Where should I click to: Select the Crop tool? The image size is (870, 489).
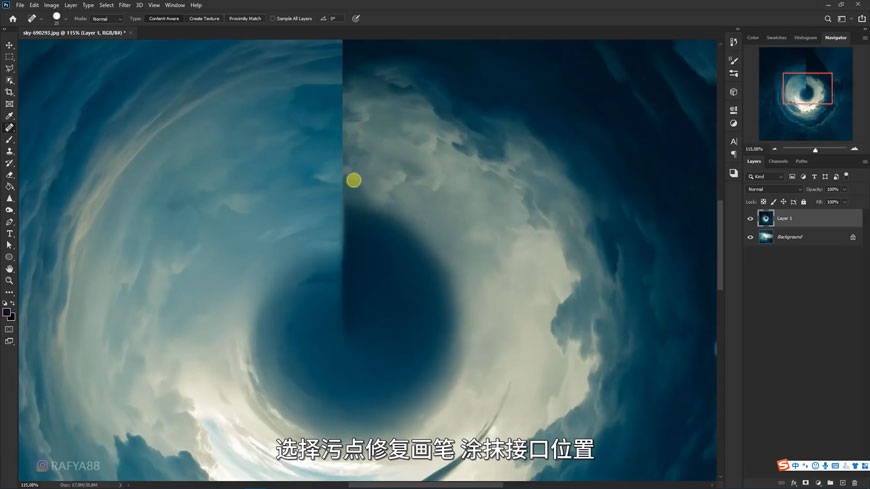click(9, 92)
